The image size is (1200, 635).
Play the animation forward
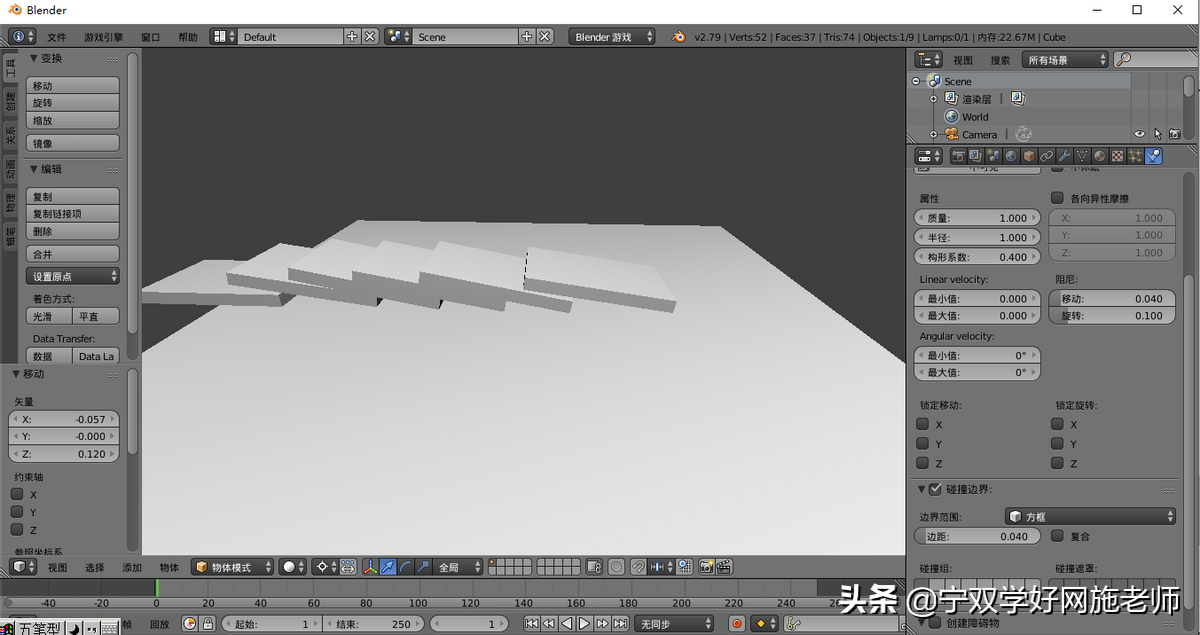[x=585, y=624]
